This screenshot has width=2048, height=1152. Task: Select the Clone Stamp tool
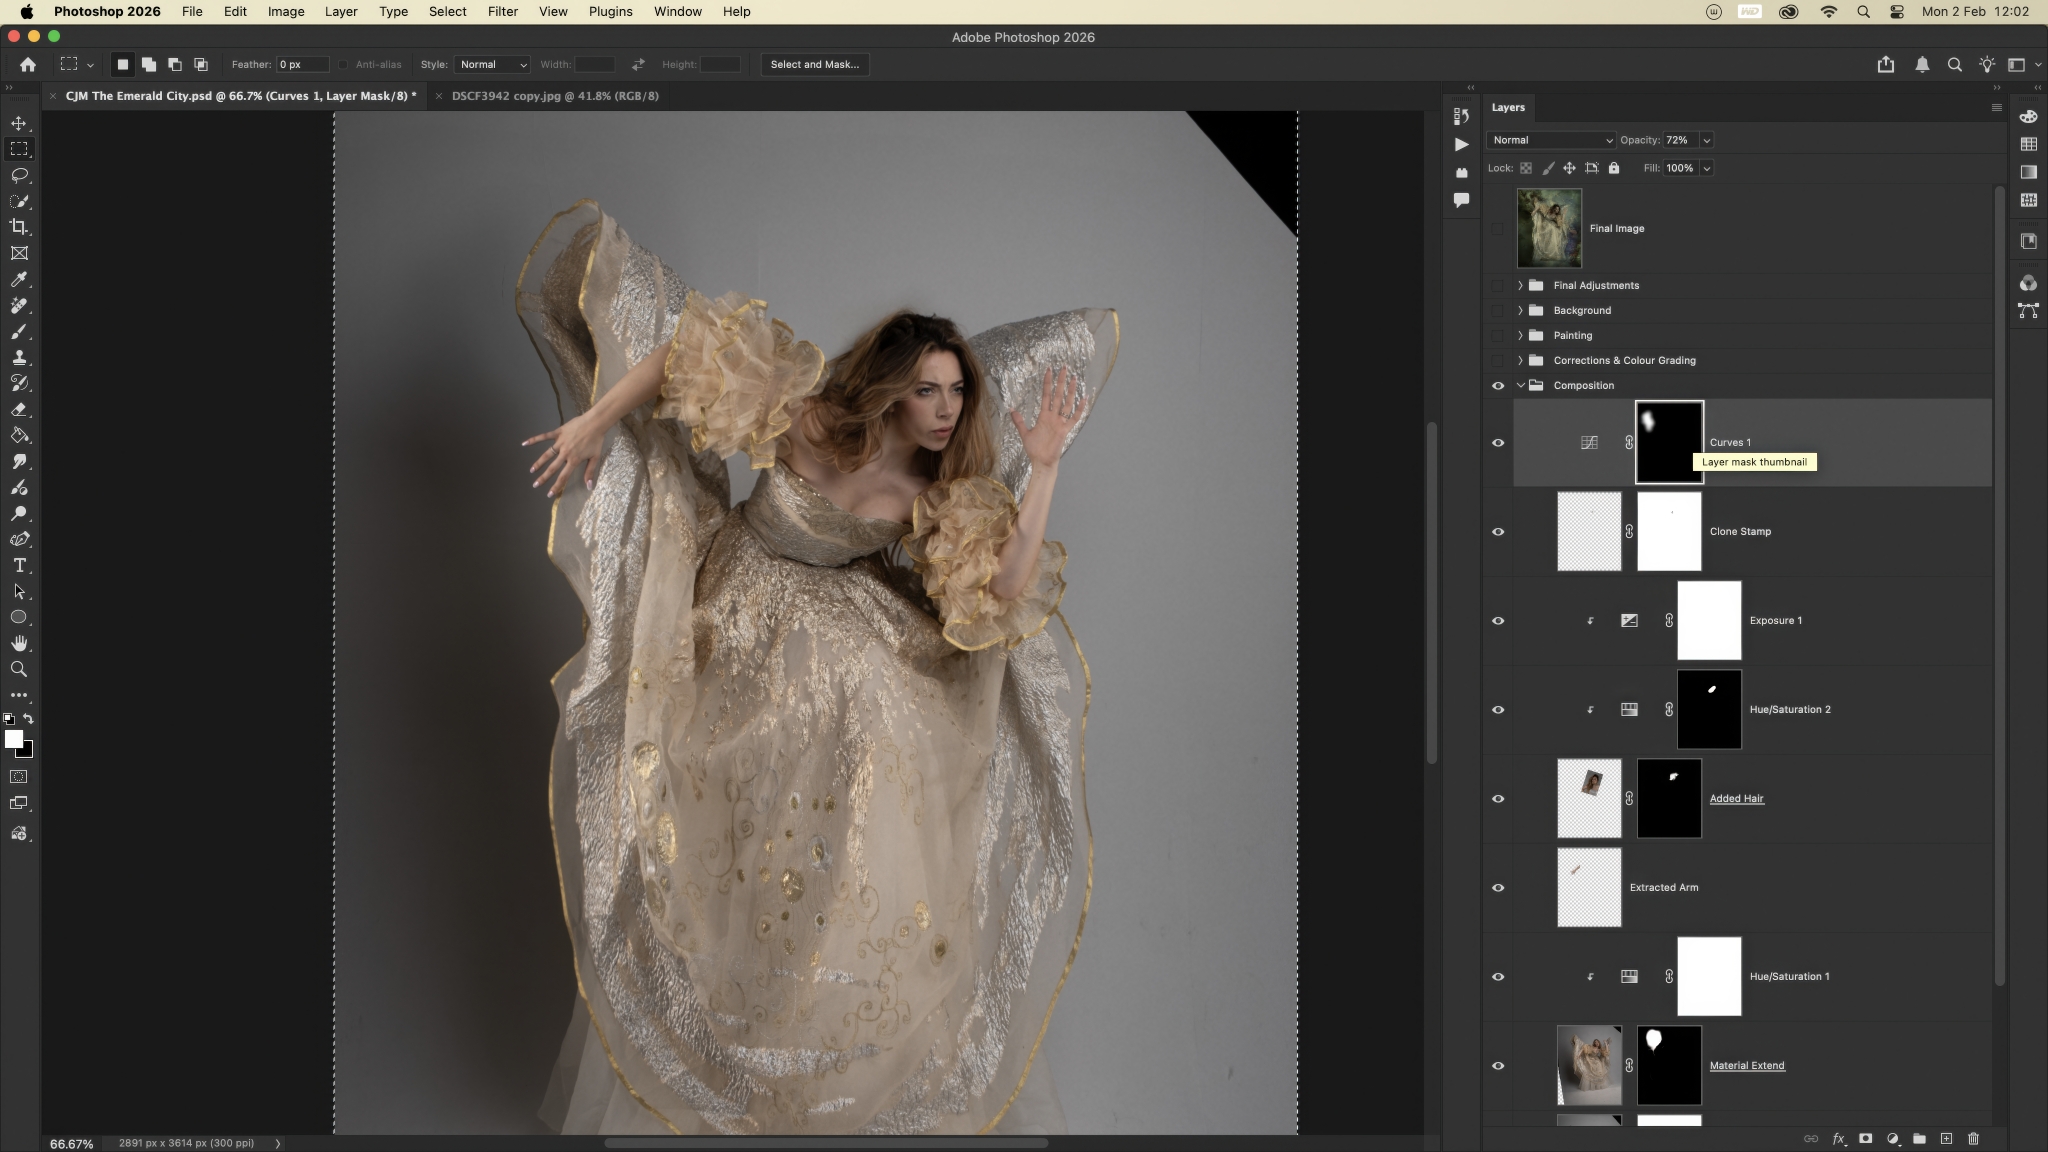coord(19,357)
